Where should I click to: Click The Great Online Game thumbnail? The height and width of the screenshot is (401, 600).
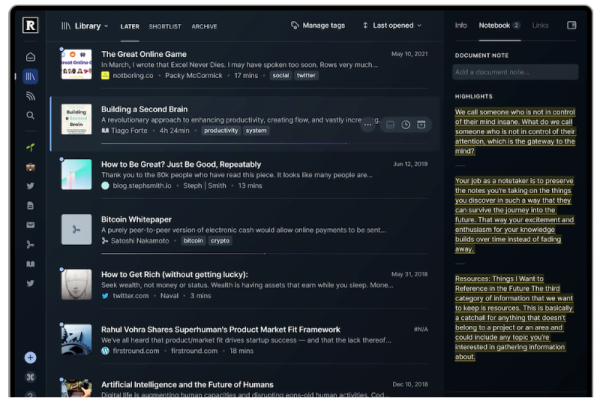(x=77, y=64)
